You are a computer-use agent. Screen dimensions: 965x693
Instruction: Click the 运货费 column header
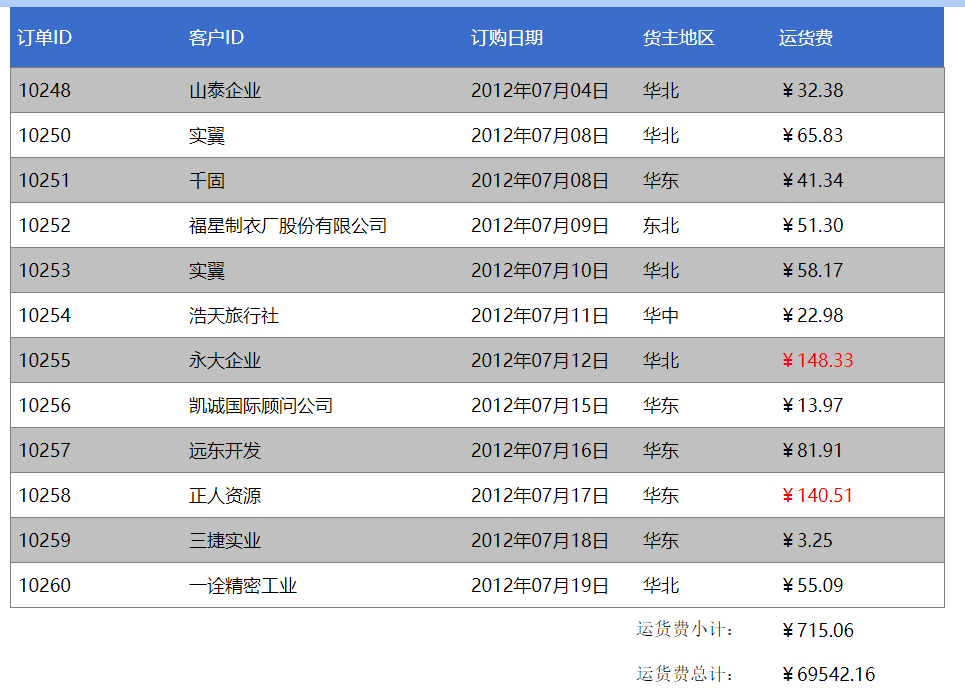[805, 38]
